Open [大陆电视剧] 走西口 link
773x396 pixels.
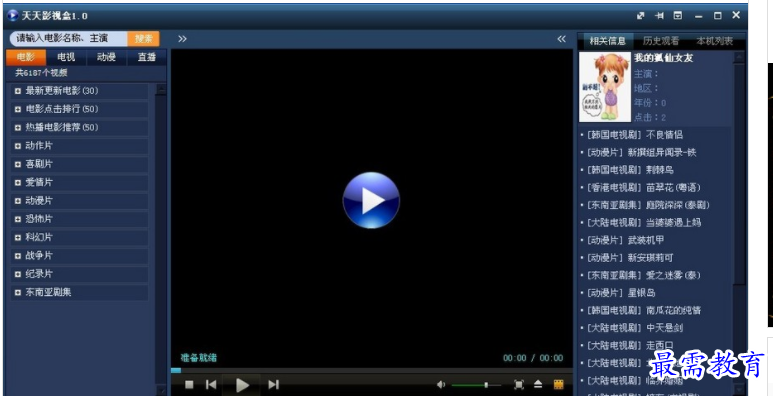[x=631, y=345]
